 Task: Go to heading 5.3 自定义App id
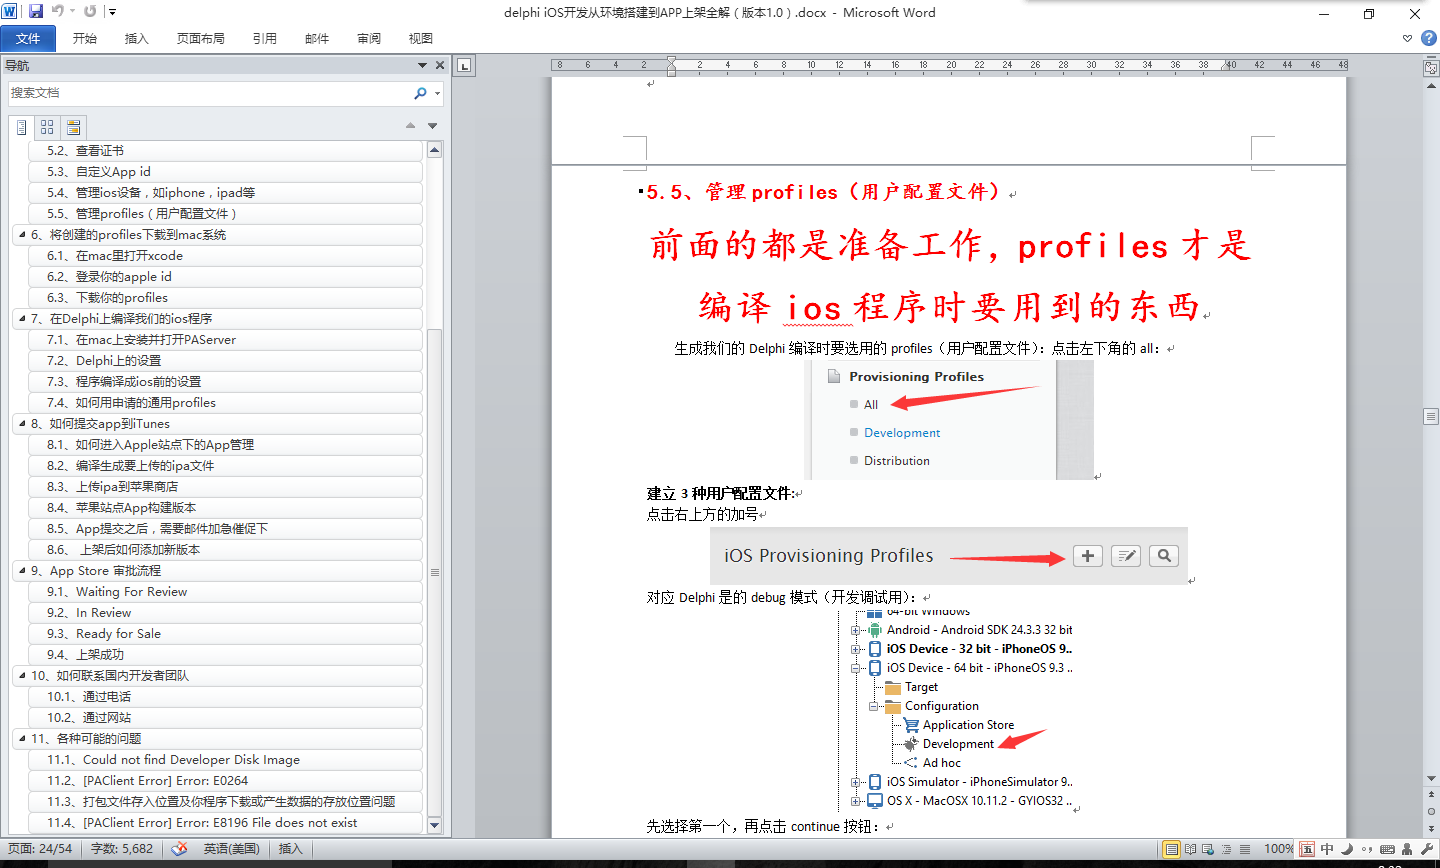(226, 172)
